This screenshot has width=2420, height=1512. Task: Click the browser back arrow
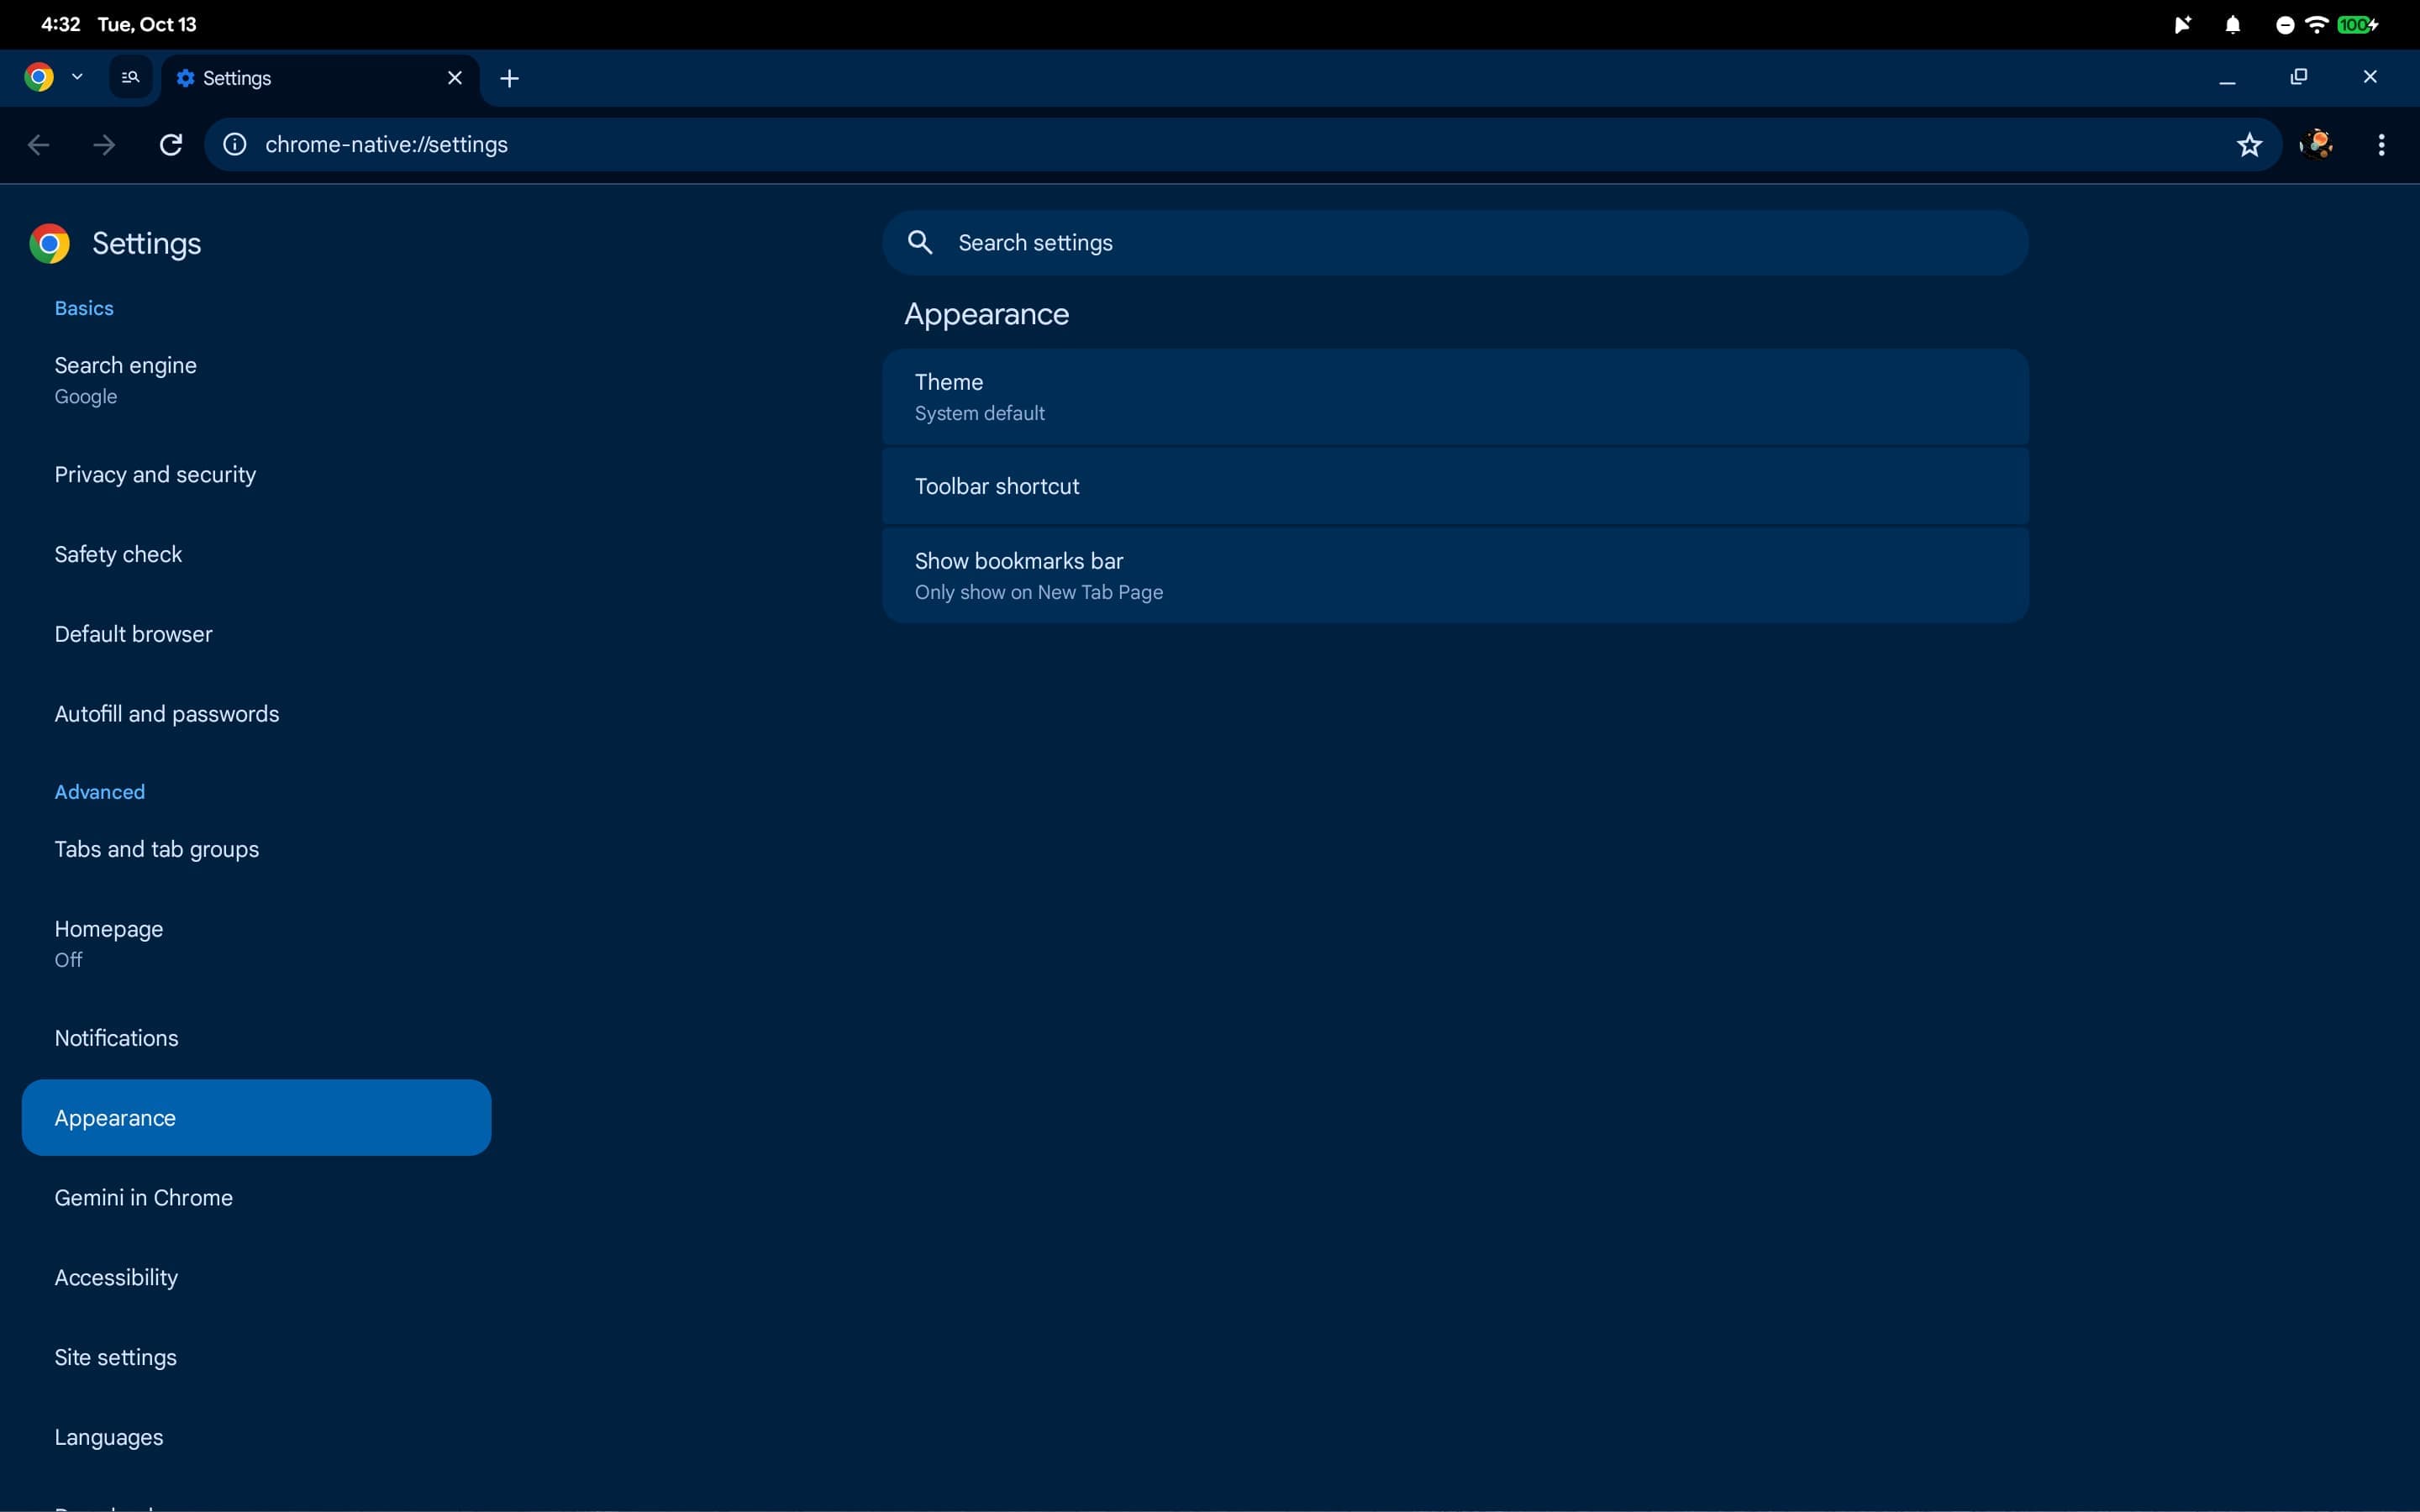[x=38, y=145]
